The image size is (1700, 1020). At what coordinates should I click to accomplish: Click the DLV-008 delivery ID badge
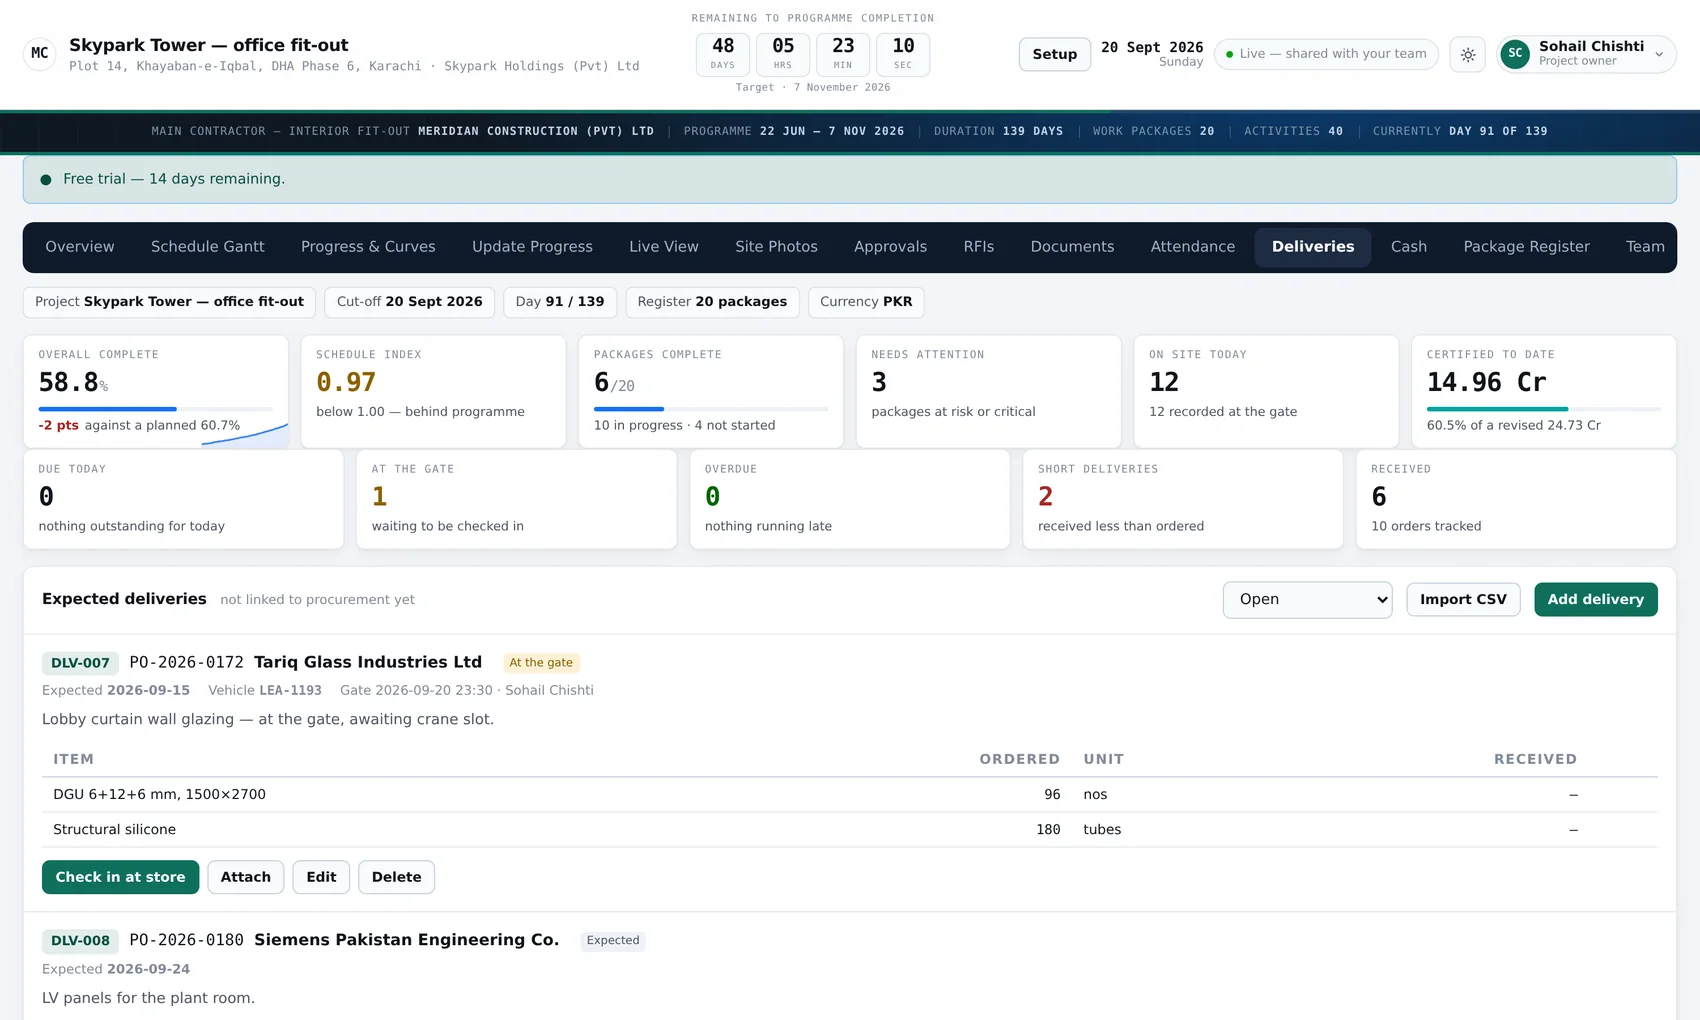point(80,941)
